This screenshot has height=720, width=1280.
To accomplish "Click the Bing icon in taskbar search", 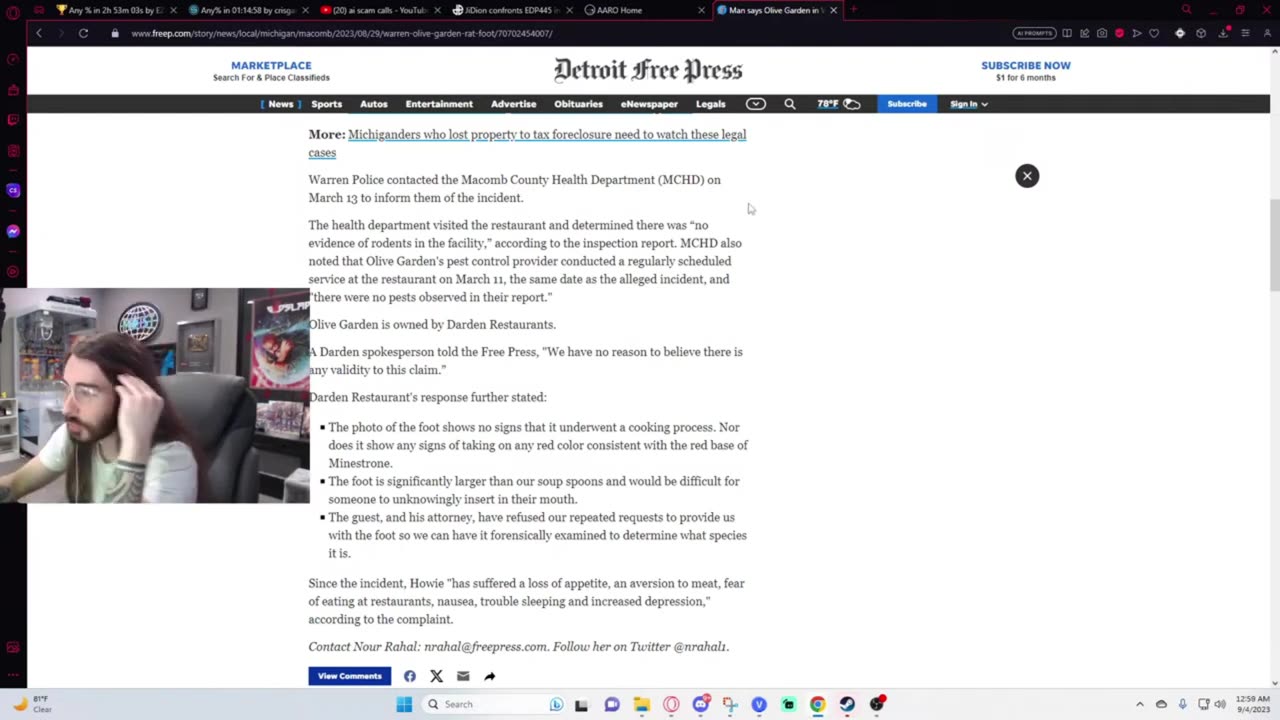I will point(556,704).
